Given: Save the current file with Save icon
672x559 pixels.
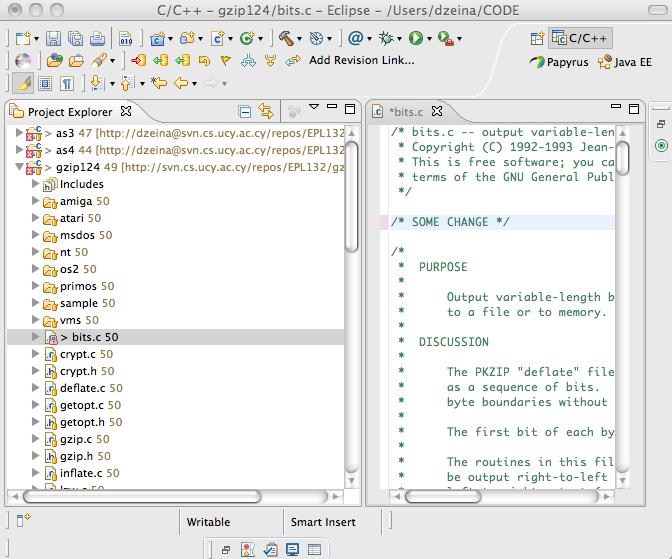Looking at the screenshot, I should point(53,39).
